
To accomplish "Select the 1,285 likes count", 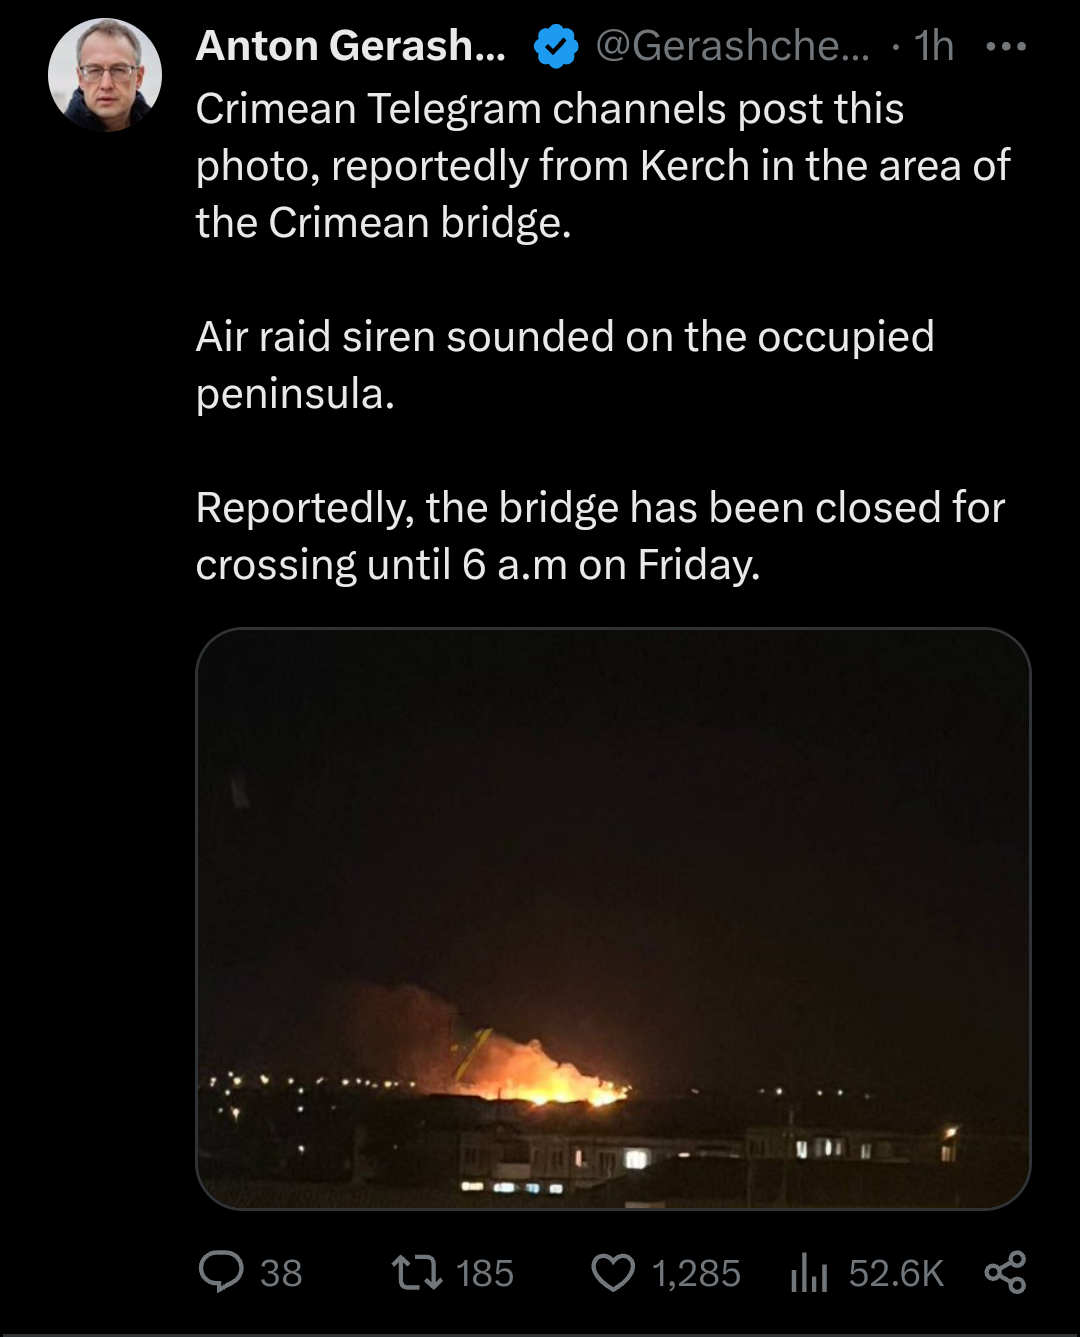I will pos(696,1273).
